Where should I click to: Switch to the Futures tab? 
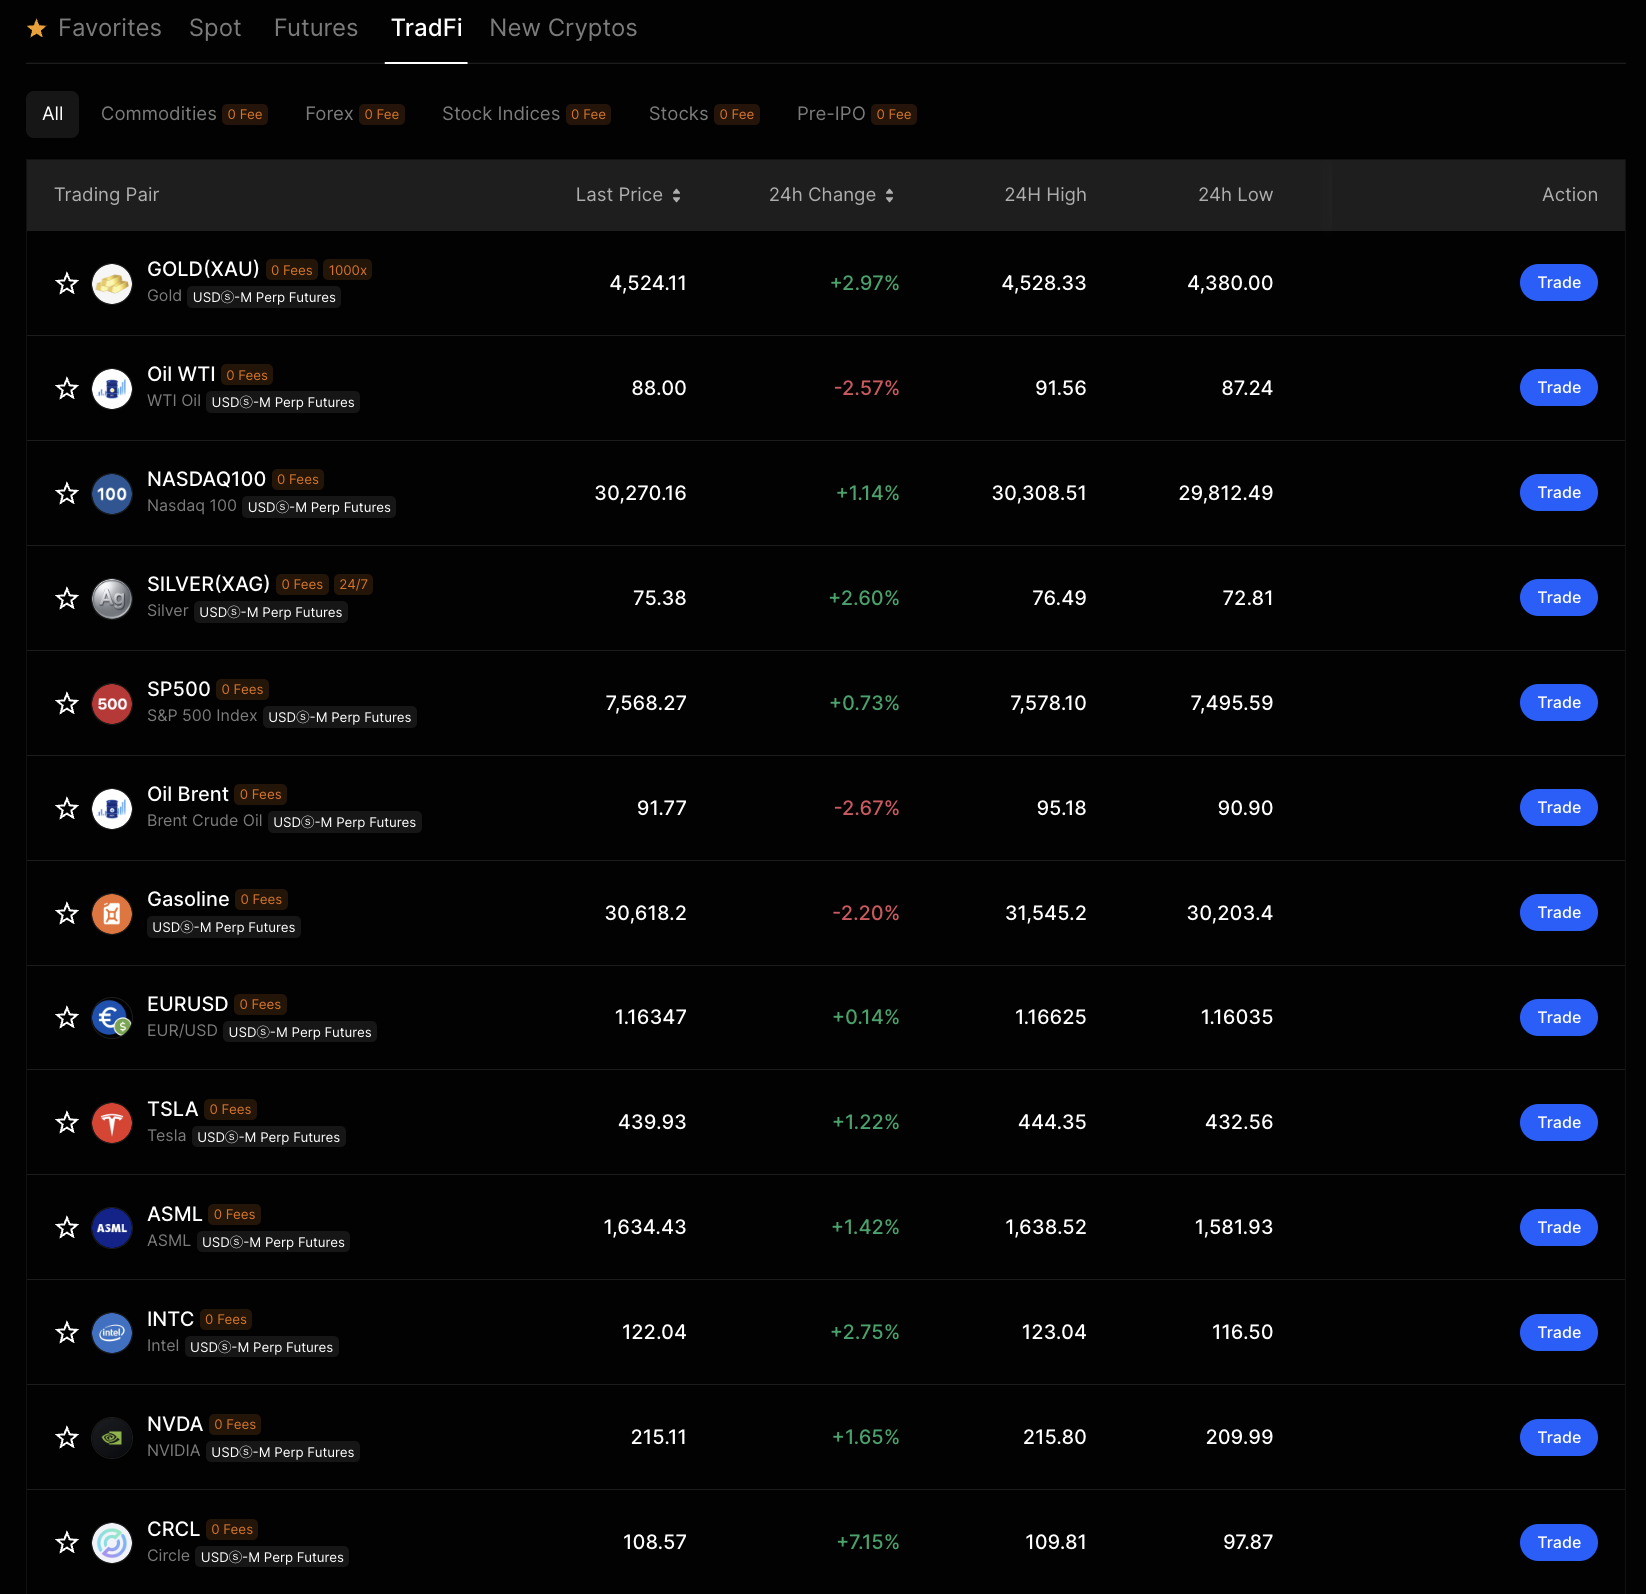tap(316, 28)
